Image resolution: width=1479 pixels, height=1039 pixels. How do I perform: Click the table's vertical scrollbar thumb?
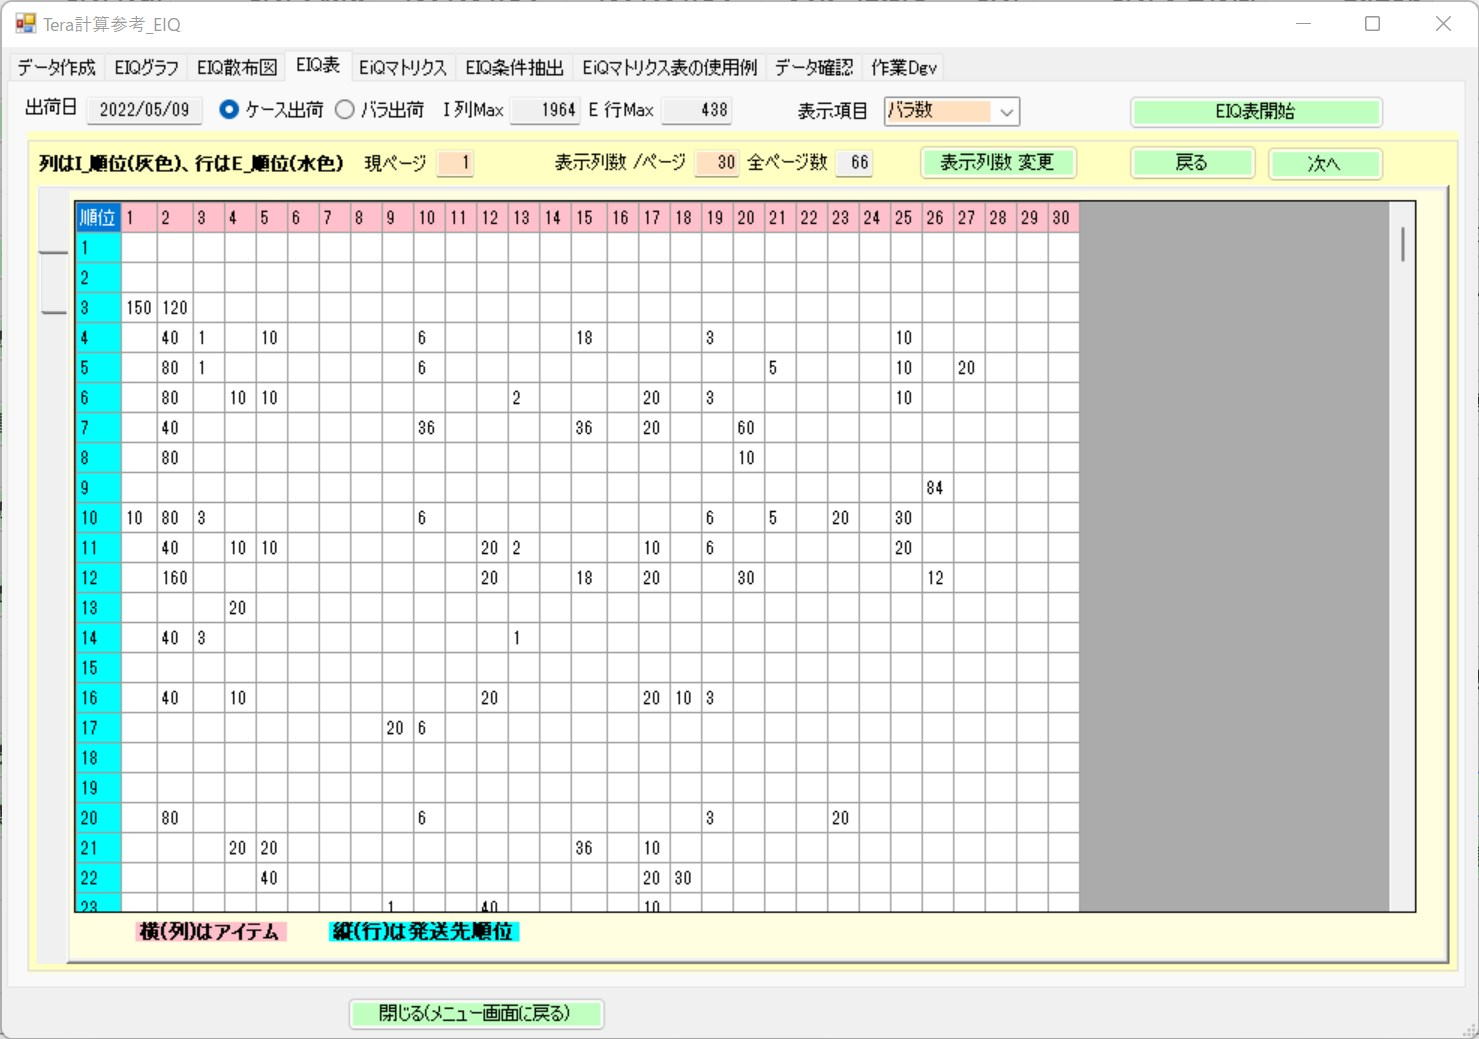click(1402, 244)
